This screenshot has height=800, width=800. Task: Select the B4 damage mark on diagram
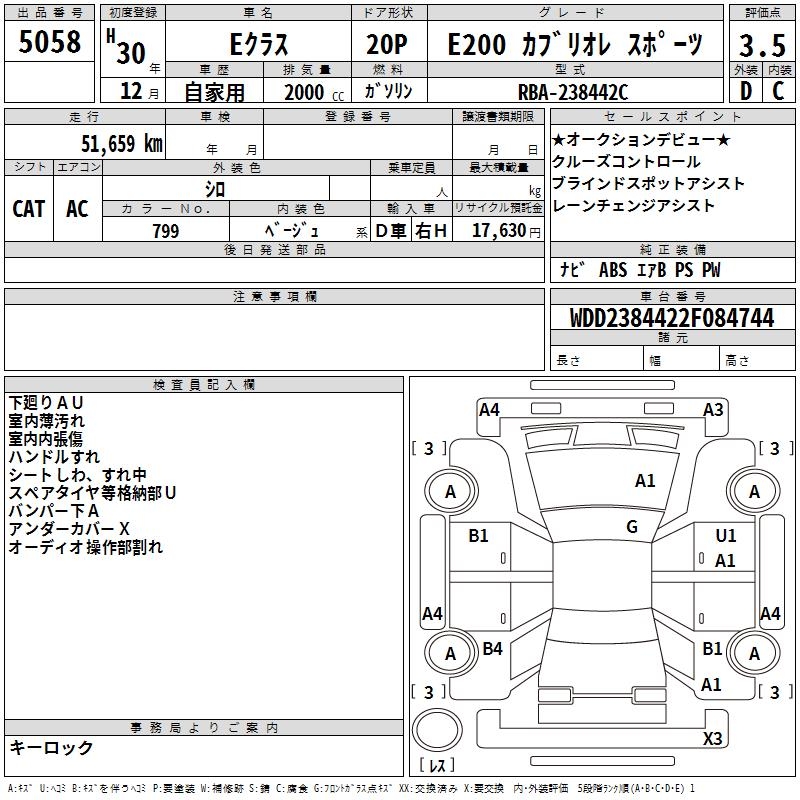tap(492, 649)
